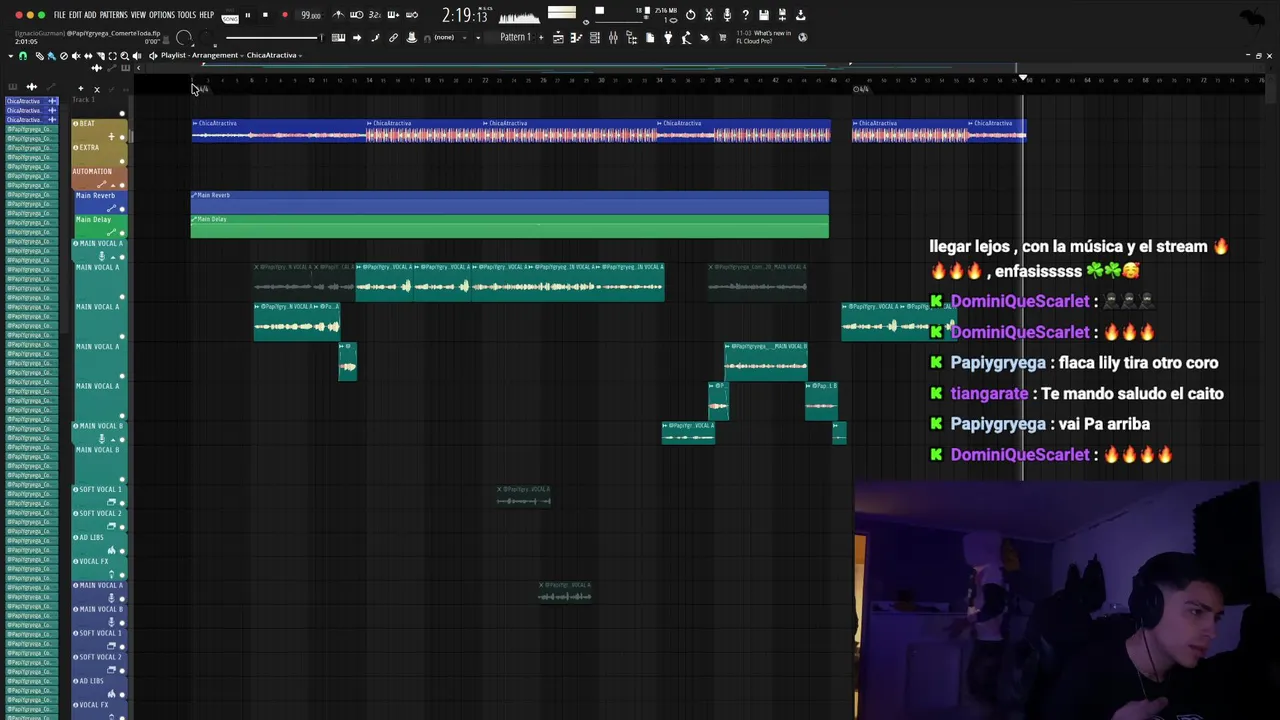The height and width of the screenshot is (720, 1280).
Task: Click the plus button next to Pattern 1
Action: pos(541,38)
